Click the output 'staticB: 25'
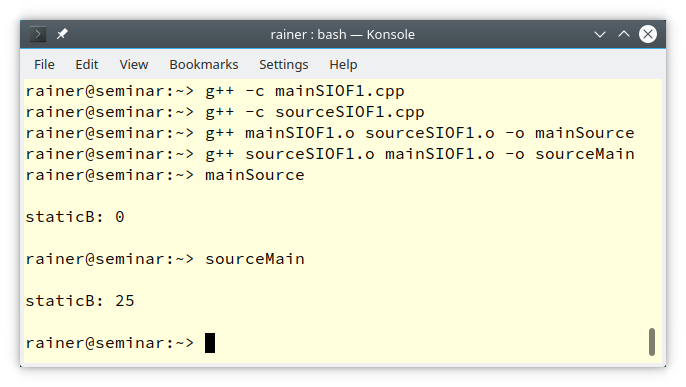Viewport: 686px width, 387px height. tap(80, 301)
